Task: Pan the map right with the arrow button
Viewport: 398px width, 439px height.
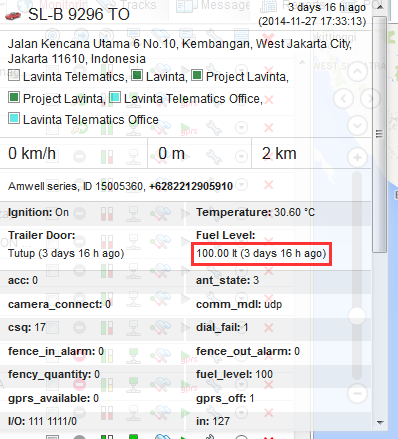Action: pos(371,99)
